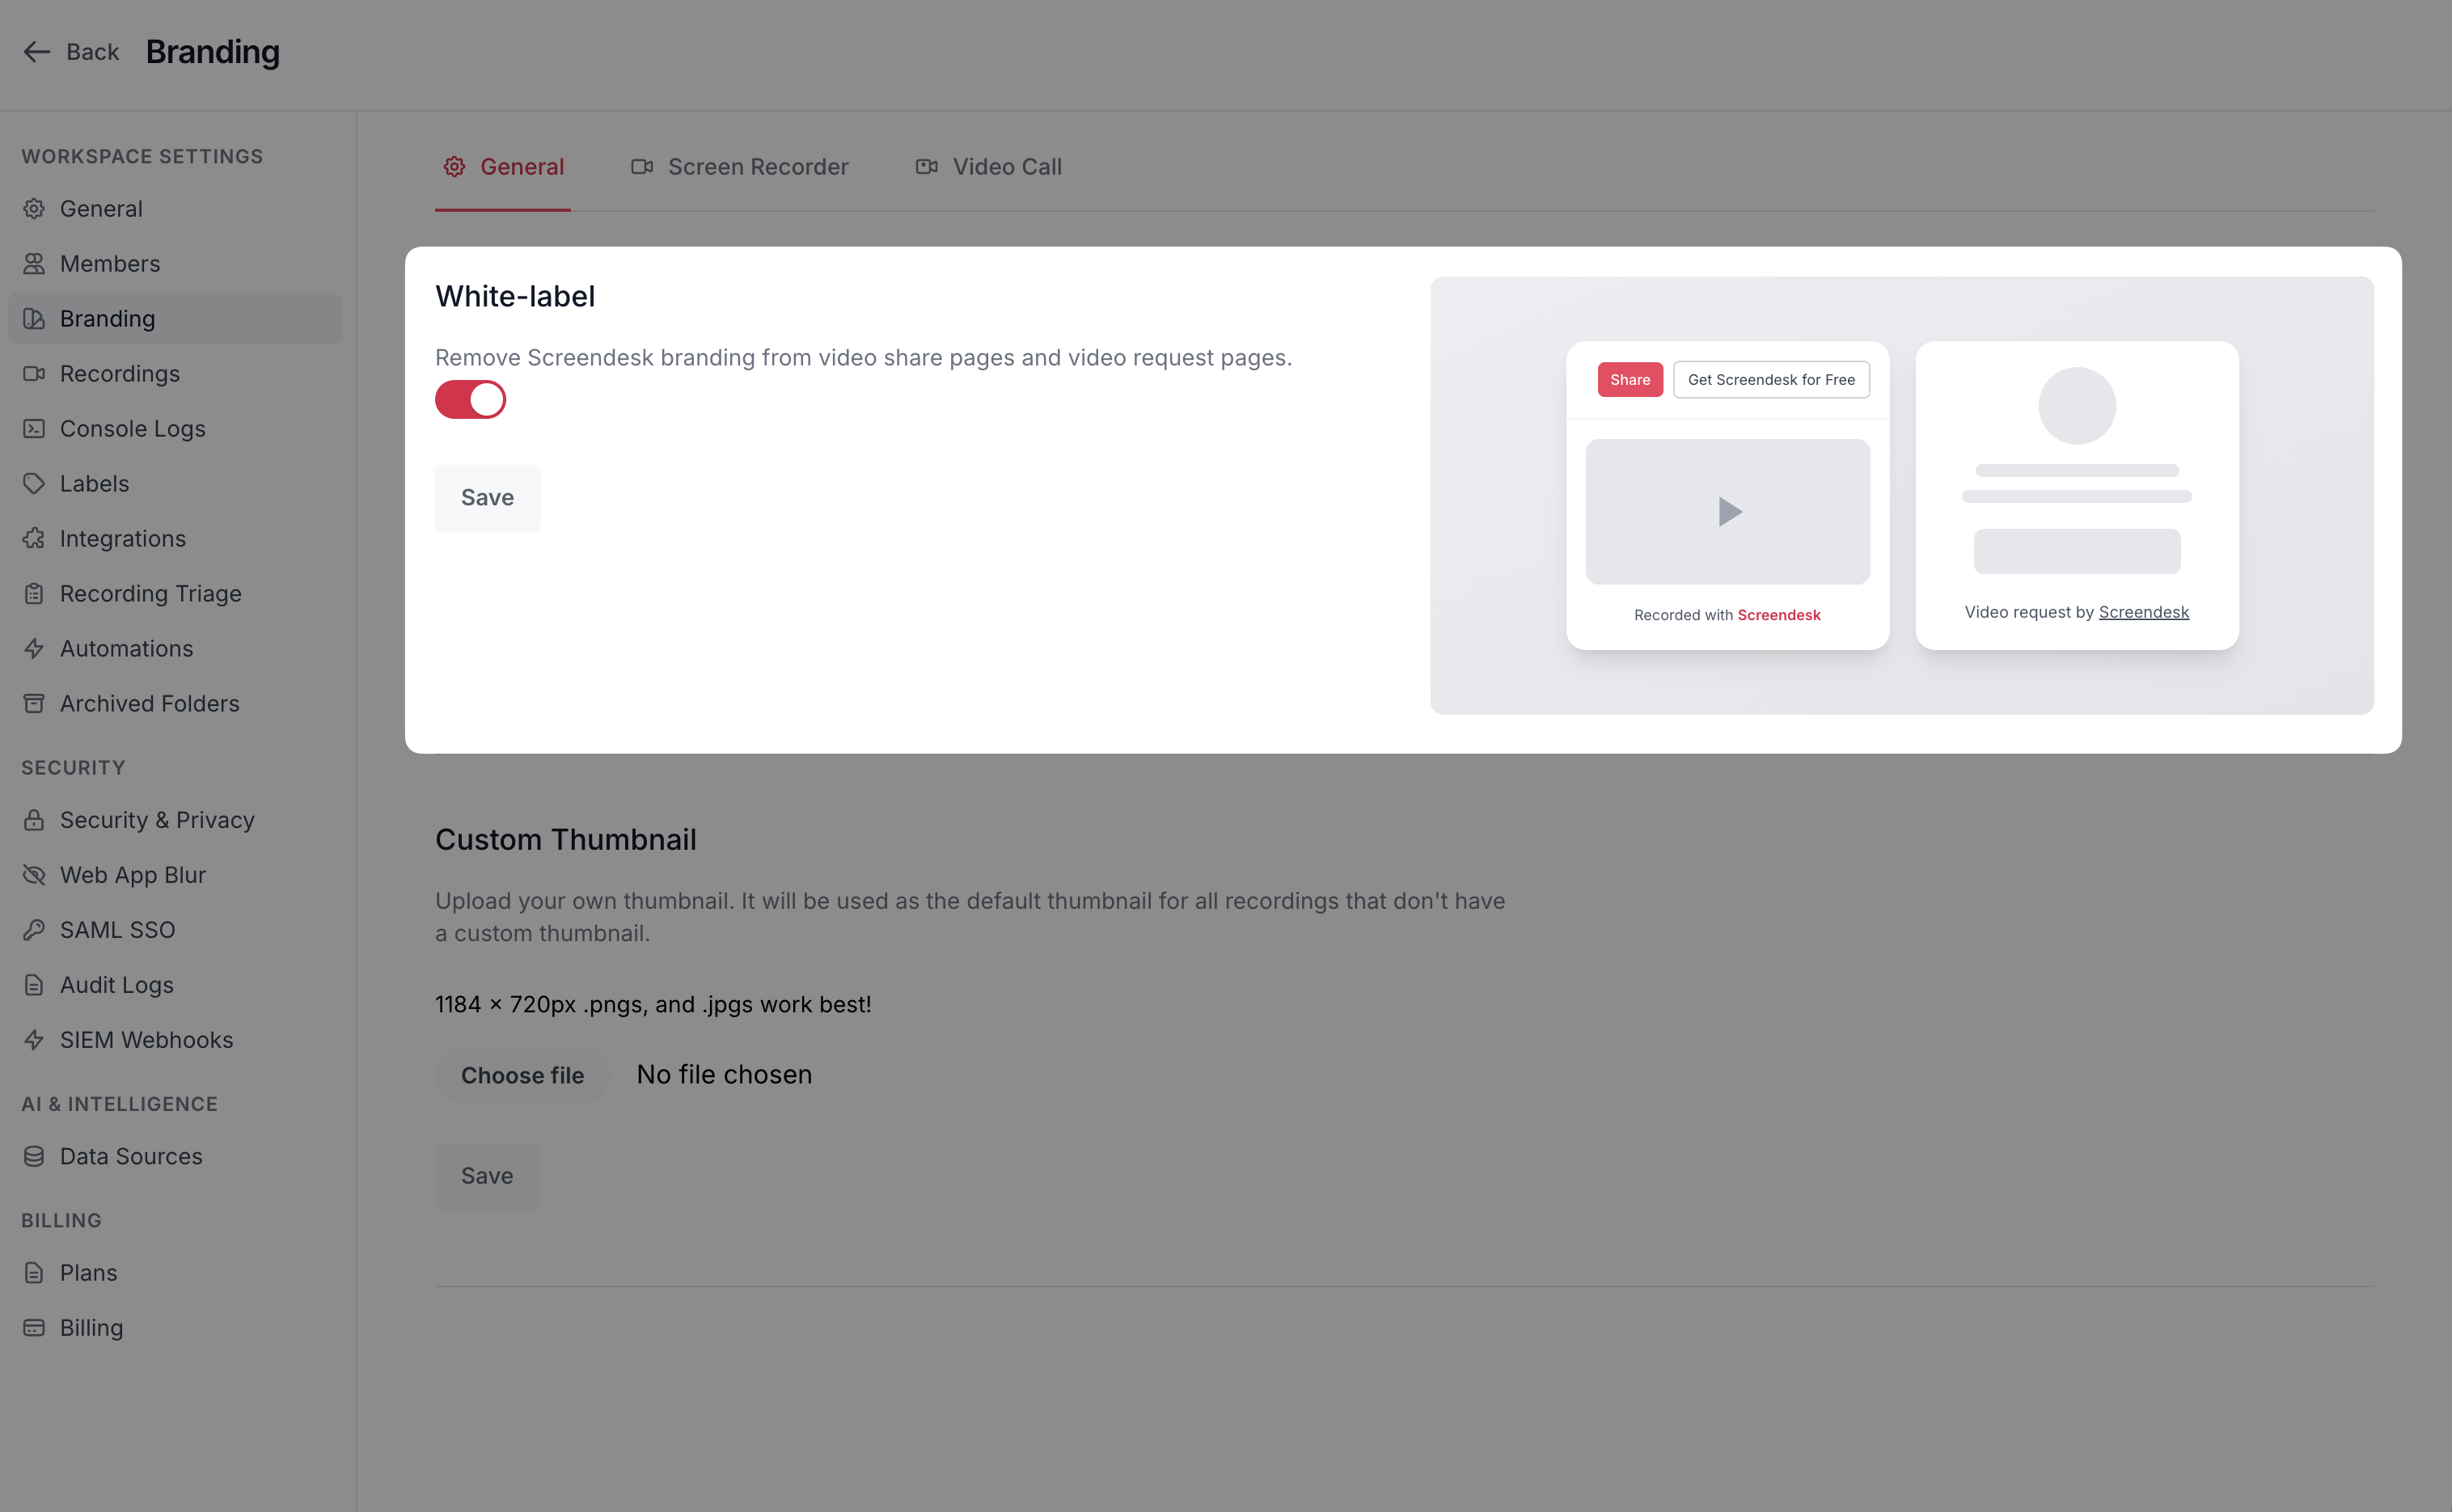2452x1512 pixels.
Task: Open Archived Folders in the sidebar
Action: [150, 704]
